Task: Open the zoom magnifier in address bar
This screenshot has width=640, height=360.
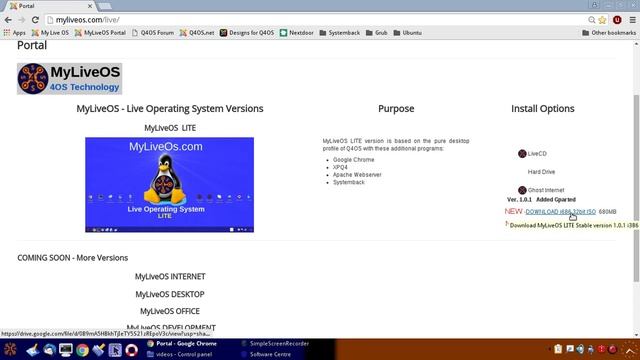Action: pyautogui.click(x=591, y=20)
